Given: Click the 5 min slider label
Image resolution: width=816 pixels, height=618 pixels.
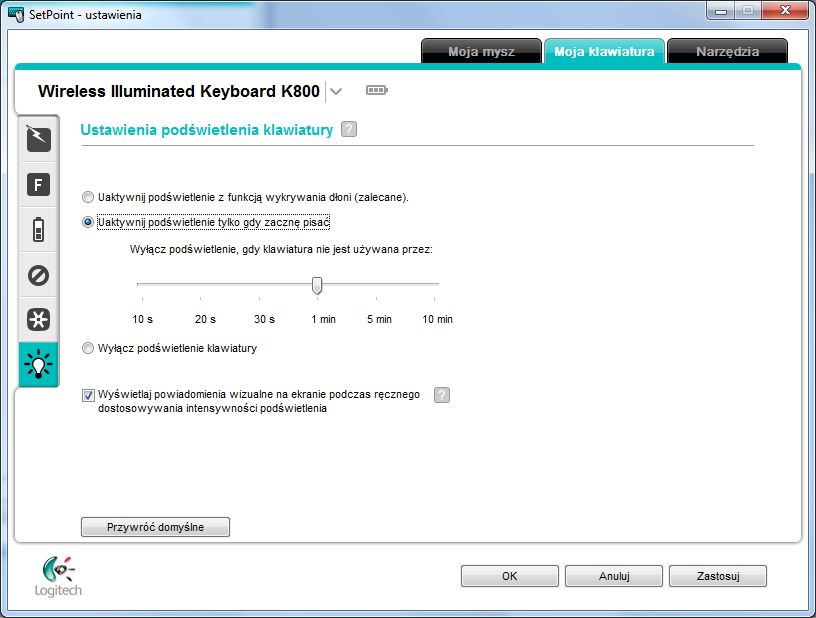Looking at the screenshot, I should 379,319.
